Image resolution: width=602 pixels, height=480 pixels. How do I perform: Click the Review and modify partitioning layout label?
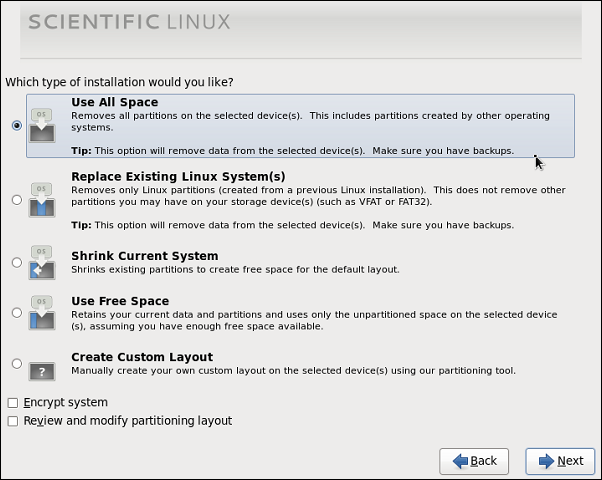point(127,421)
